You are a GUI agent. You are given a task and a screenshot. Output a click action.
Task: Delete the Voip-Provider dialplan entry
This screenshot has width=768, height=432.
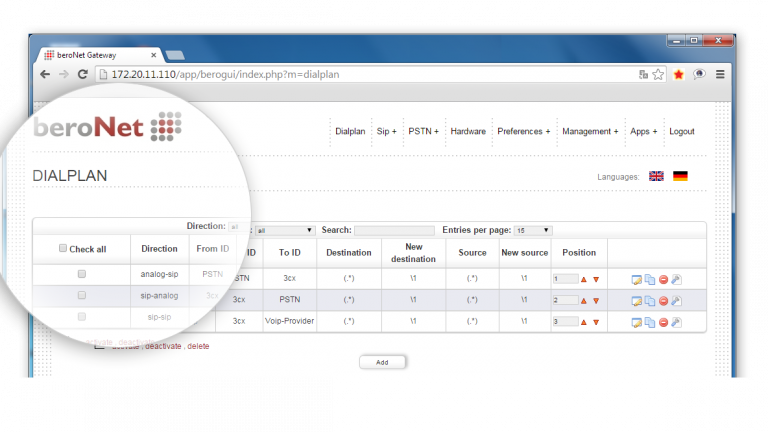click(x=664, y=323)
